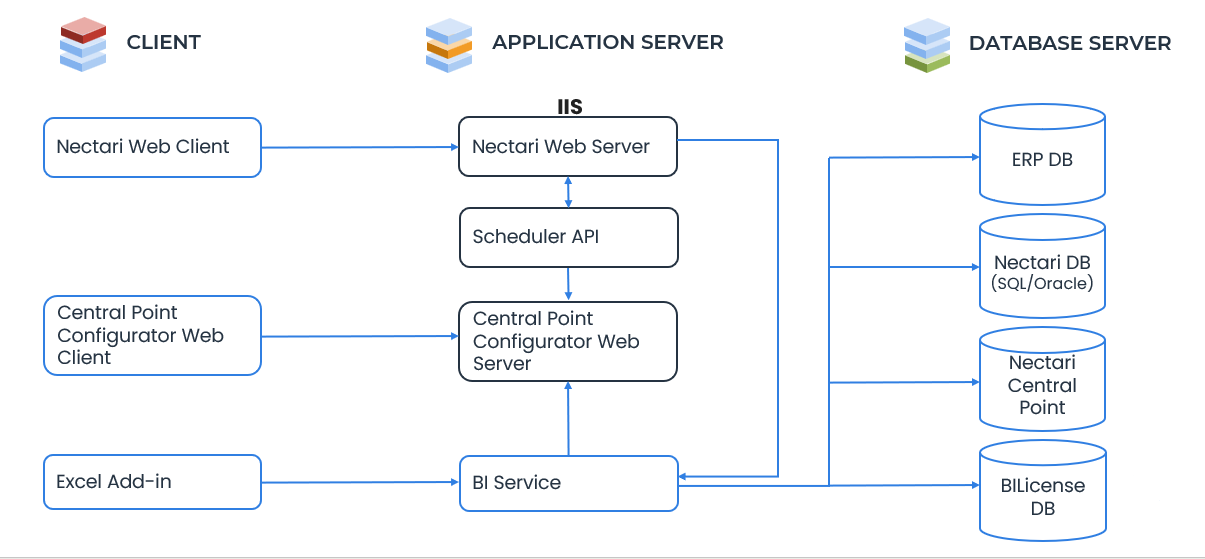Screen dimensions: 1205x559
Task: Click the orange Application Server stack icon
Action: (x=448, y=45)
